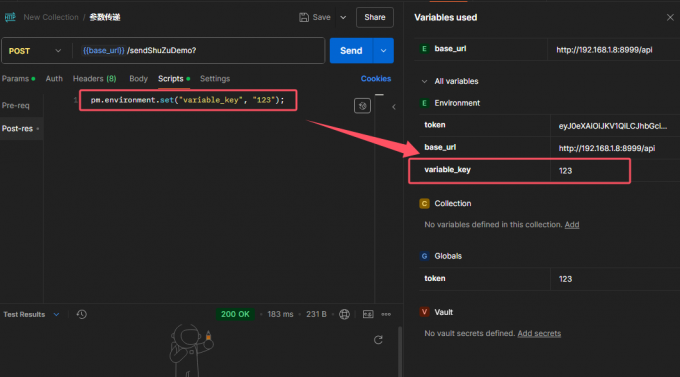Click the Environment E badge icon
680x377 pixels.
(425, 103)
